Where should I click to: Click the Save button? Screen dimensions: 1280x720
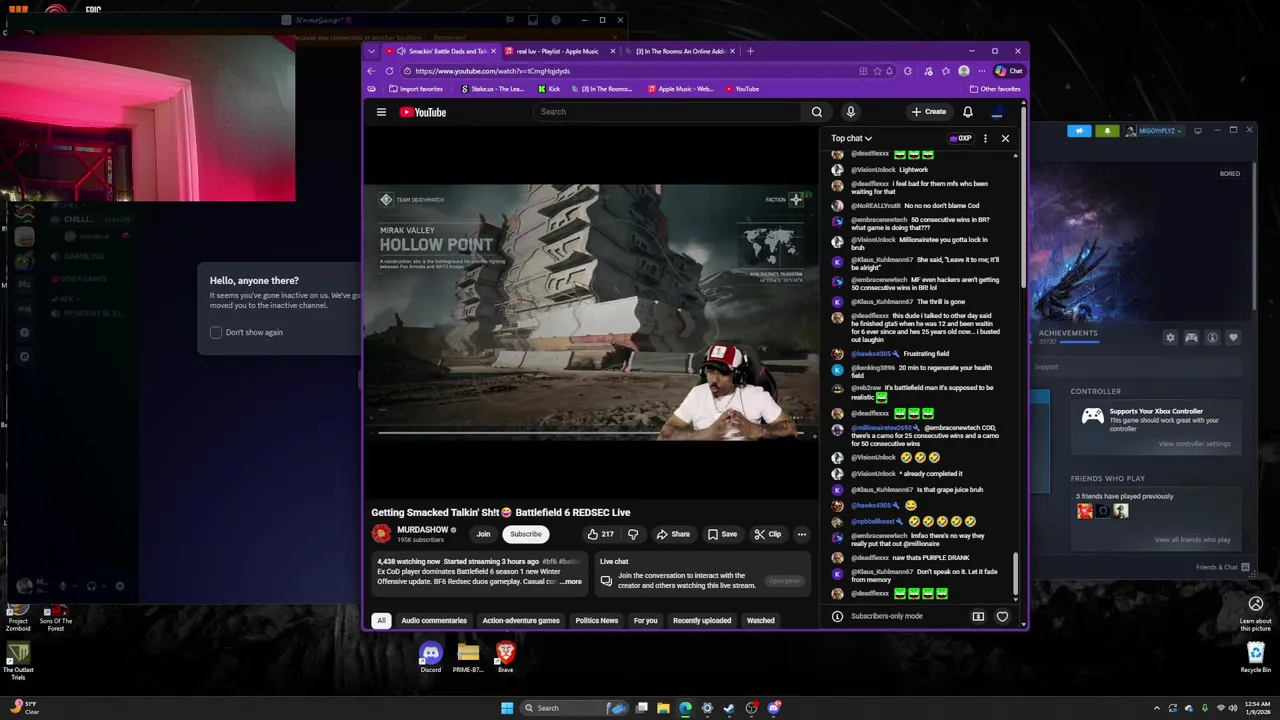722,534
